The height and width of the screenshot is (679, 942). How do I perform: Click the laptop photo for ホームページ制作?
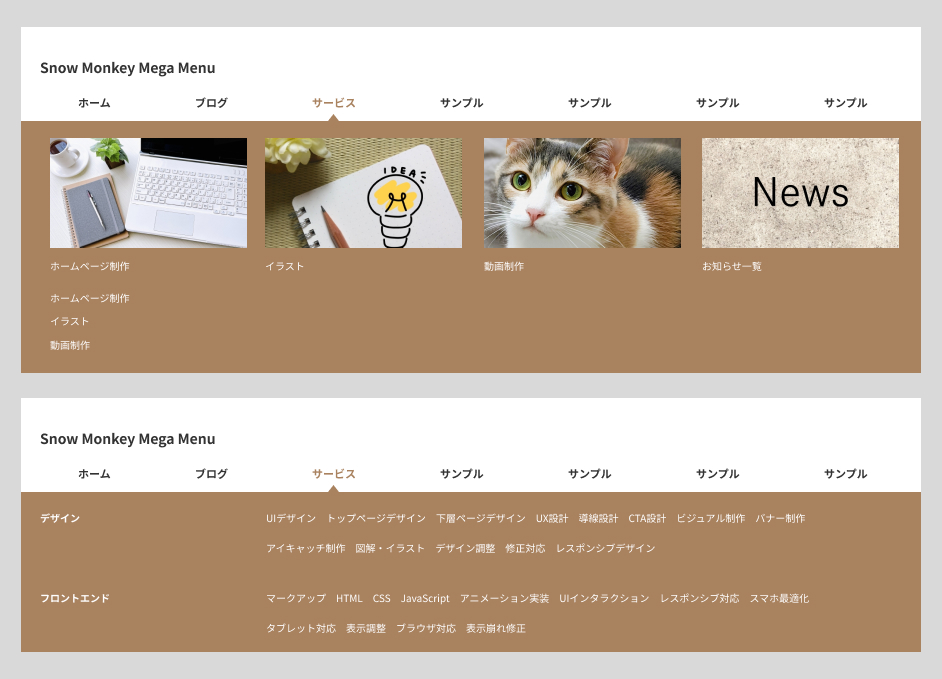[148, 192]
